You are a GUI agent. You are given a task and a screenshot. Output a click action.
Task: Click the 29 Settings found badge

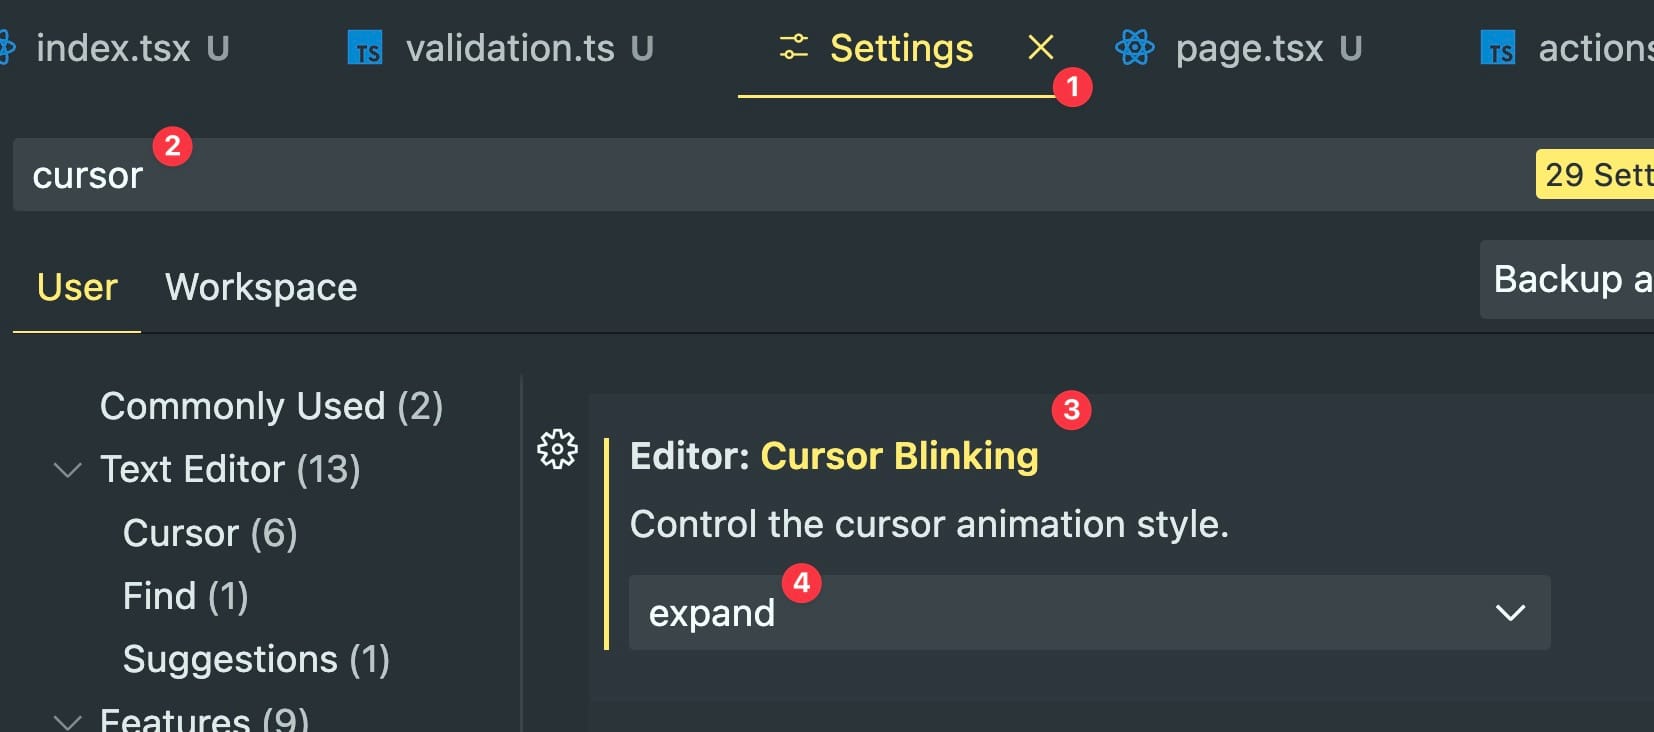pyautogui.click(x=1596, y=175)
